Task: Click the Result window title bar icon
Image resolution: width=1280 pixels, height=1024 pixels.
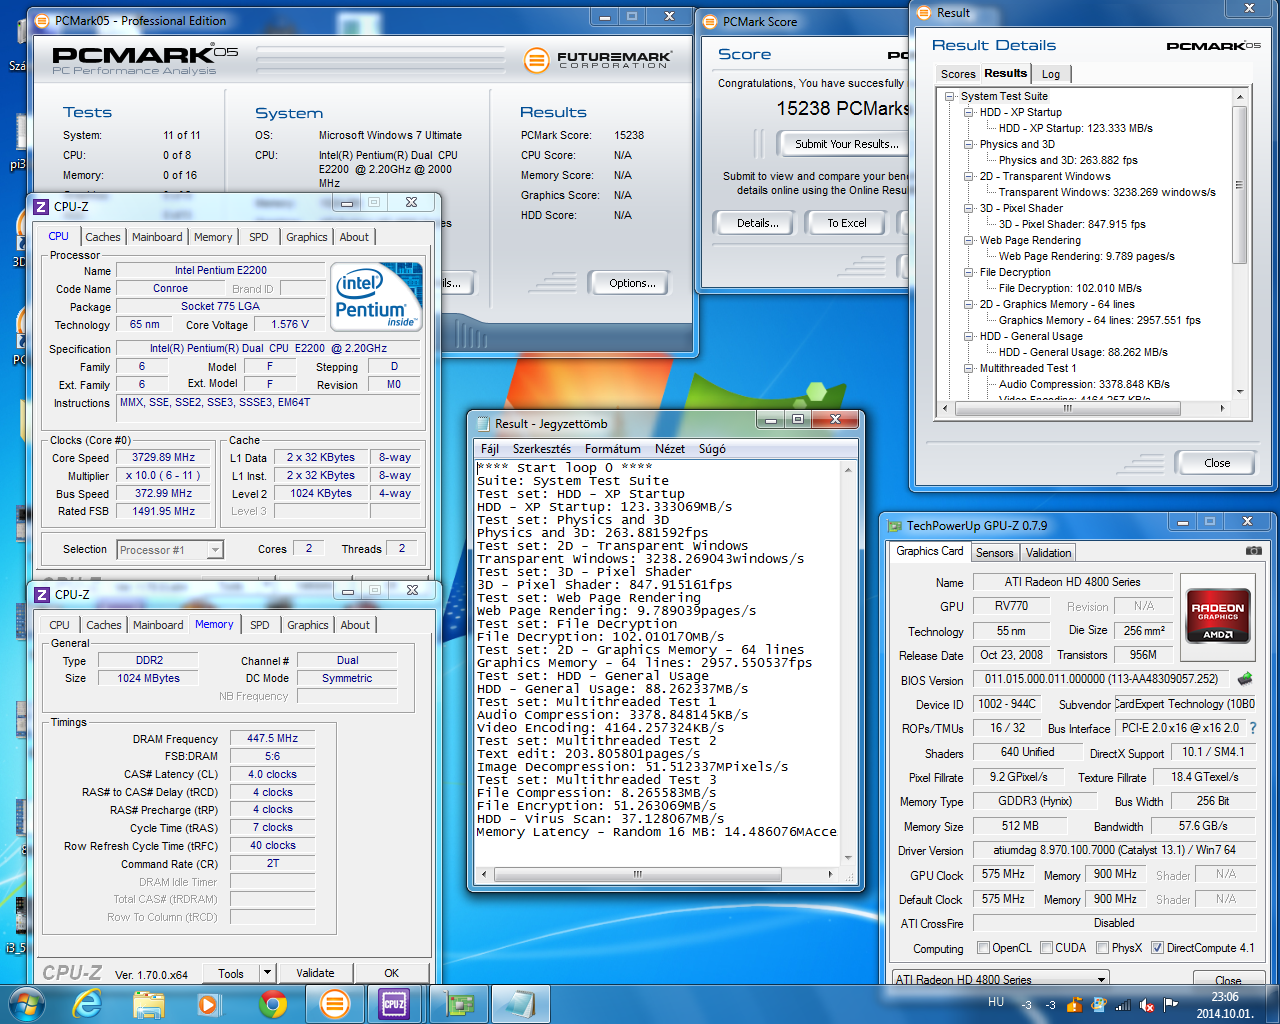Action: [x=922, y=13]
